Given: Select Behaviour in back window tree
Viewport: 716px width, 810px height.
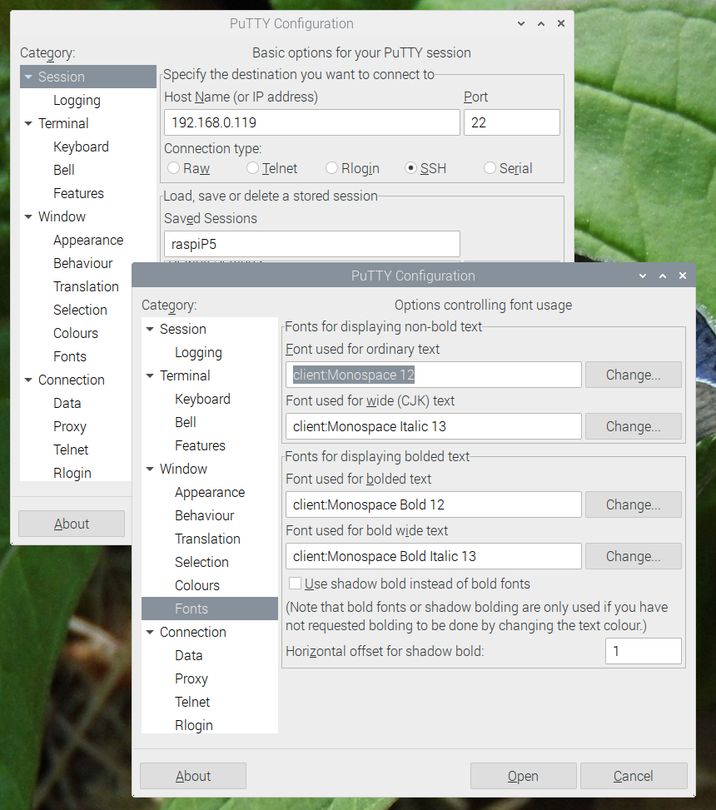Looking at the screenshot, I should (83, 263).
